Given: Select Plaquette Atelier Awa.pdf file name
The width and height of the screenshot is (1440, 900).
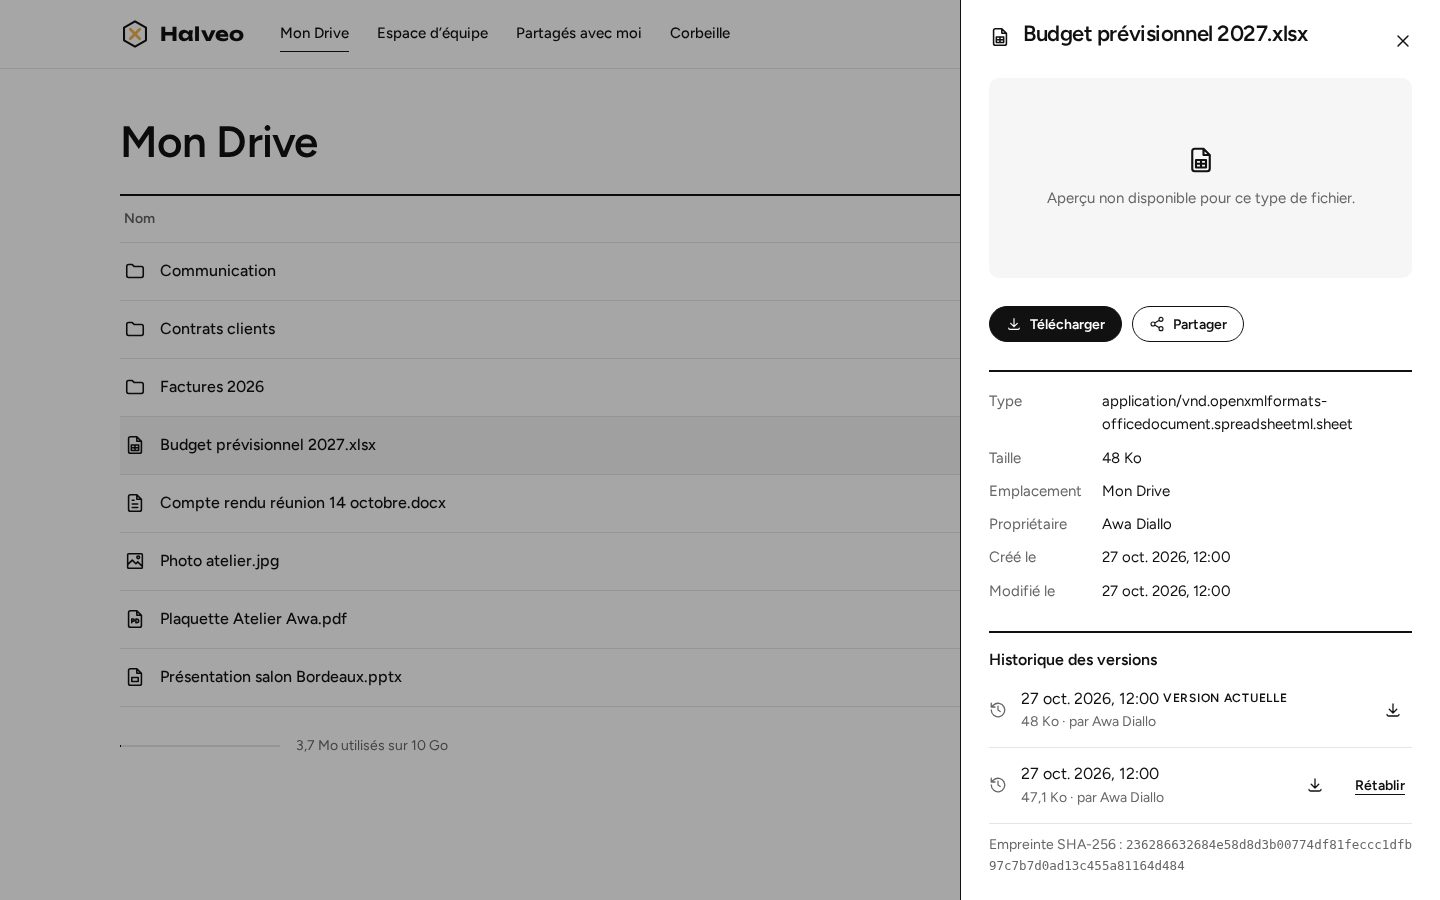Looking at the screenshot, I should (x=253, y=619).
